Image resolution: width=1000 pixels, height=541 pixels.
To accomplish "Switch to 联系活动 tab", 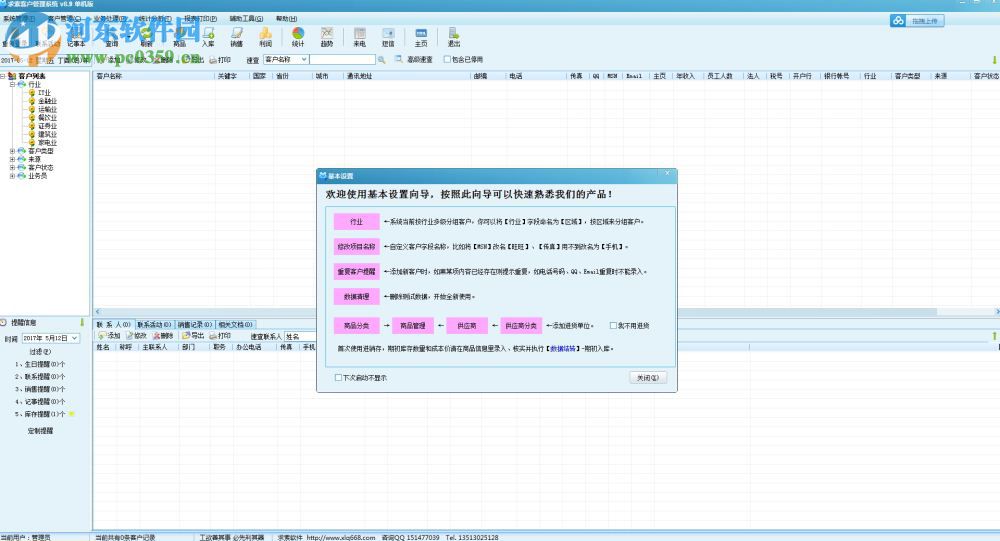I will pyautogui.click(x=154, y=325).
